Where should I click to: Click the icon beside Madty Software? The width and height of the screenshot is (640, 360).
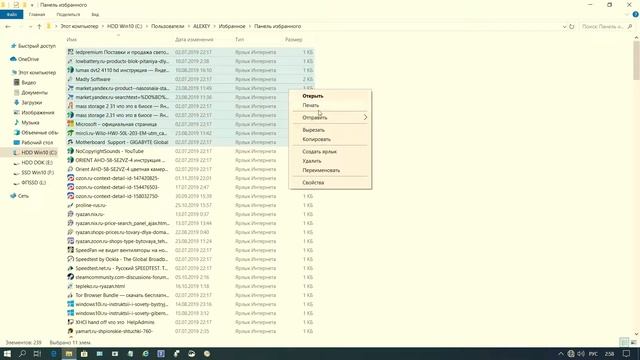tap(70, 79)
